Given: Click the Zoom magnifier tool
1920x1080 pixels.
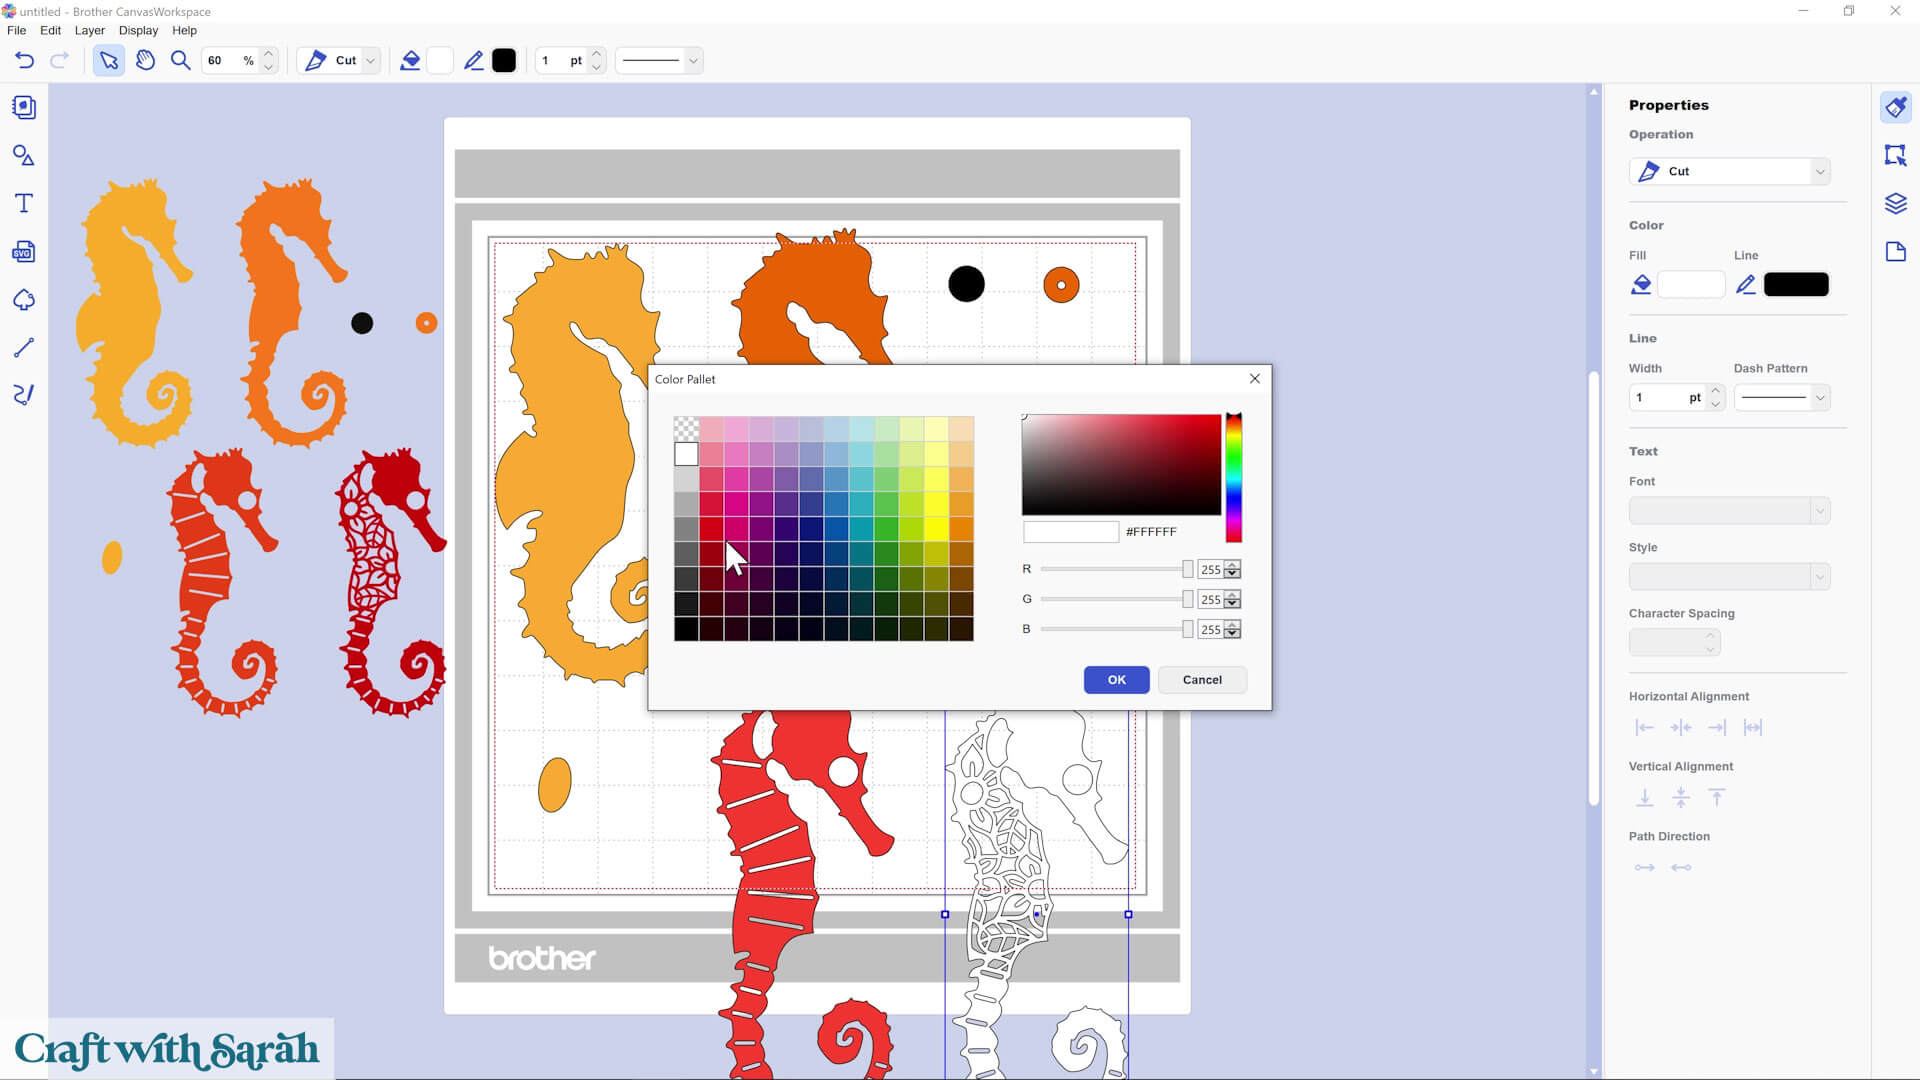Looking at the screenshot, I should 180,60.
